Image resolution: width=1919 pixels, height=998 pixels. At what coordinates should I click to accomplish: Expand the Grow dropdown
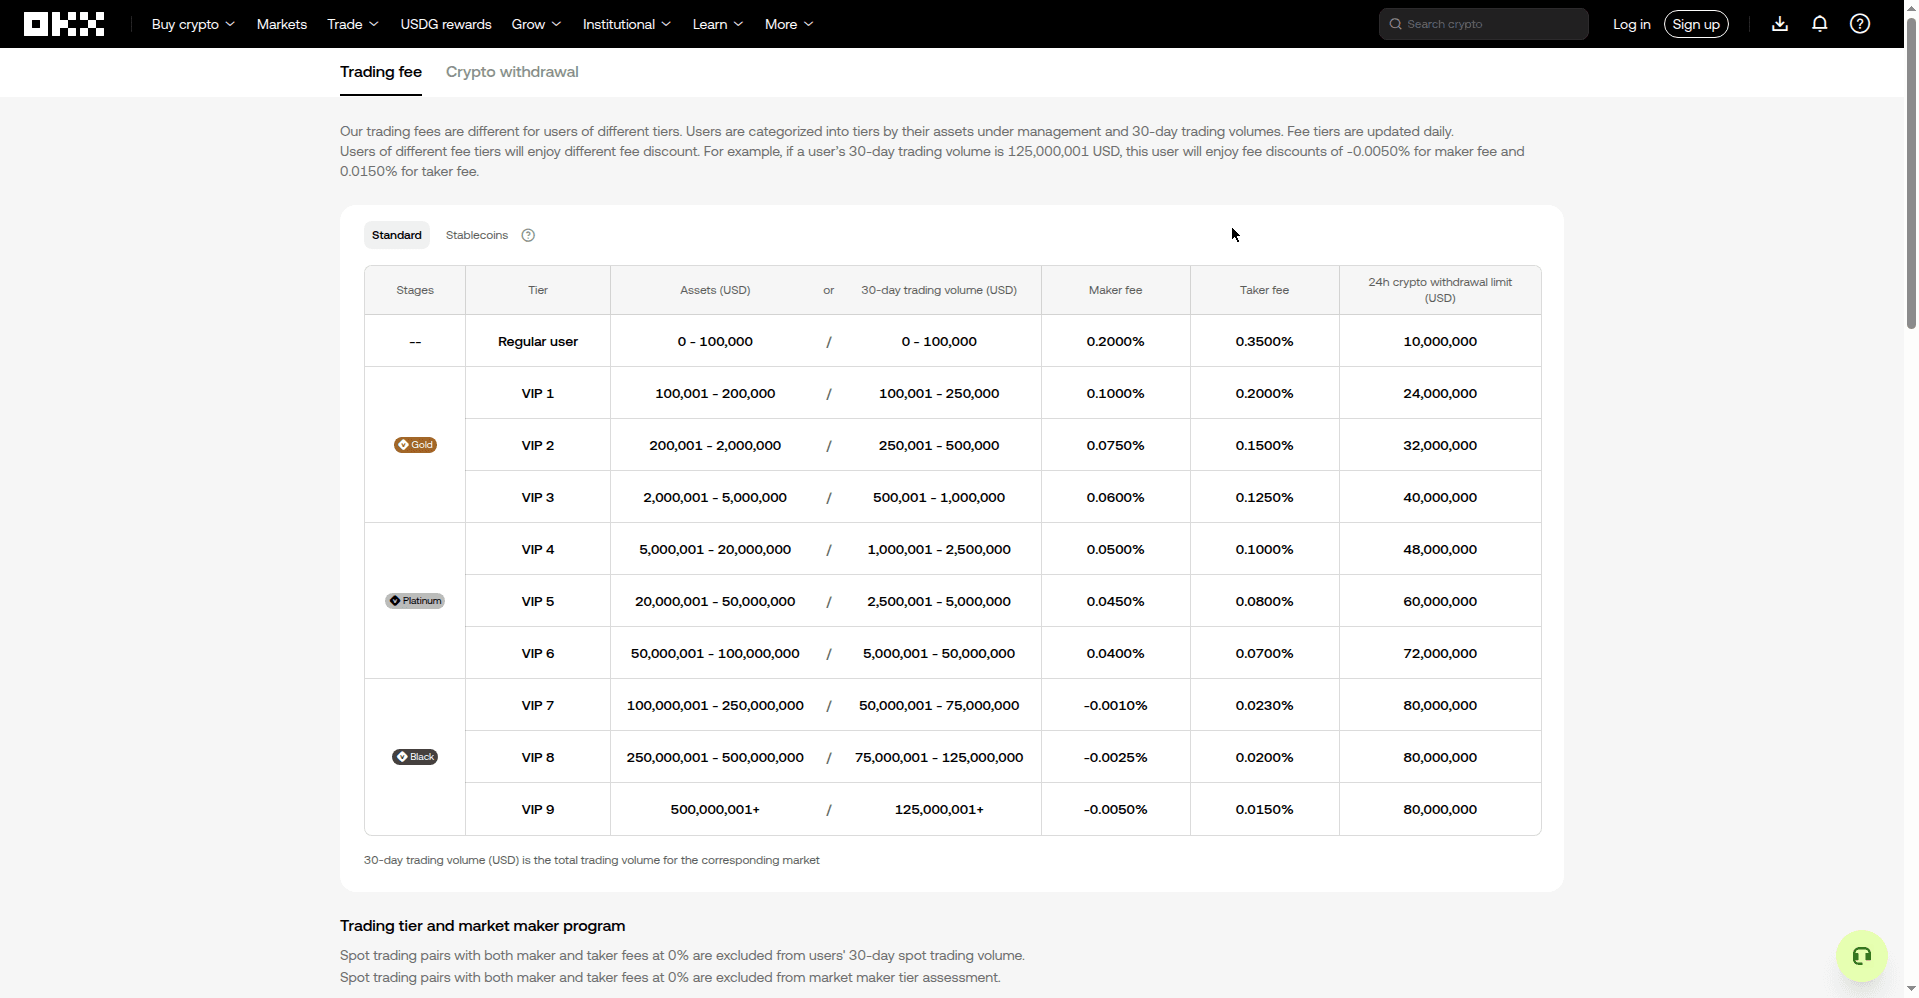536,24
